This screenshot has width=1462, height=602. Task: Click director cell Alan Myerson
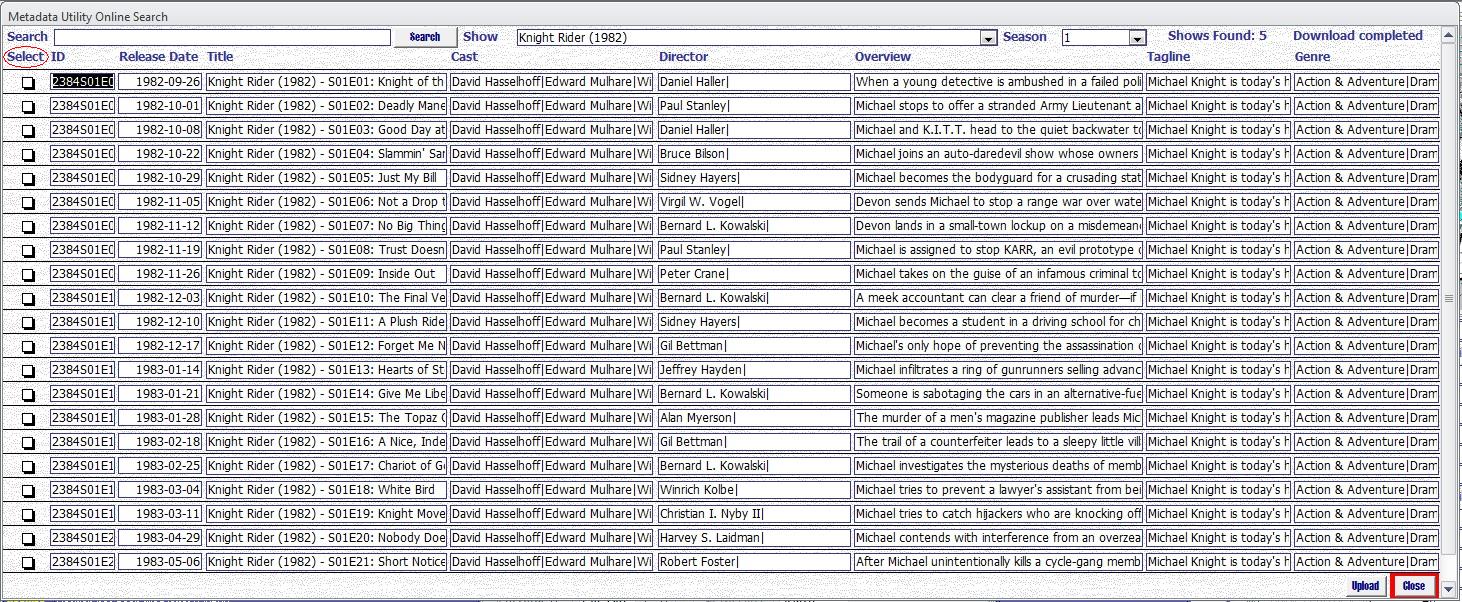click(753, 418)
